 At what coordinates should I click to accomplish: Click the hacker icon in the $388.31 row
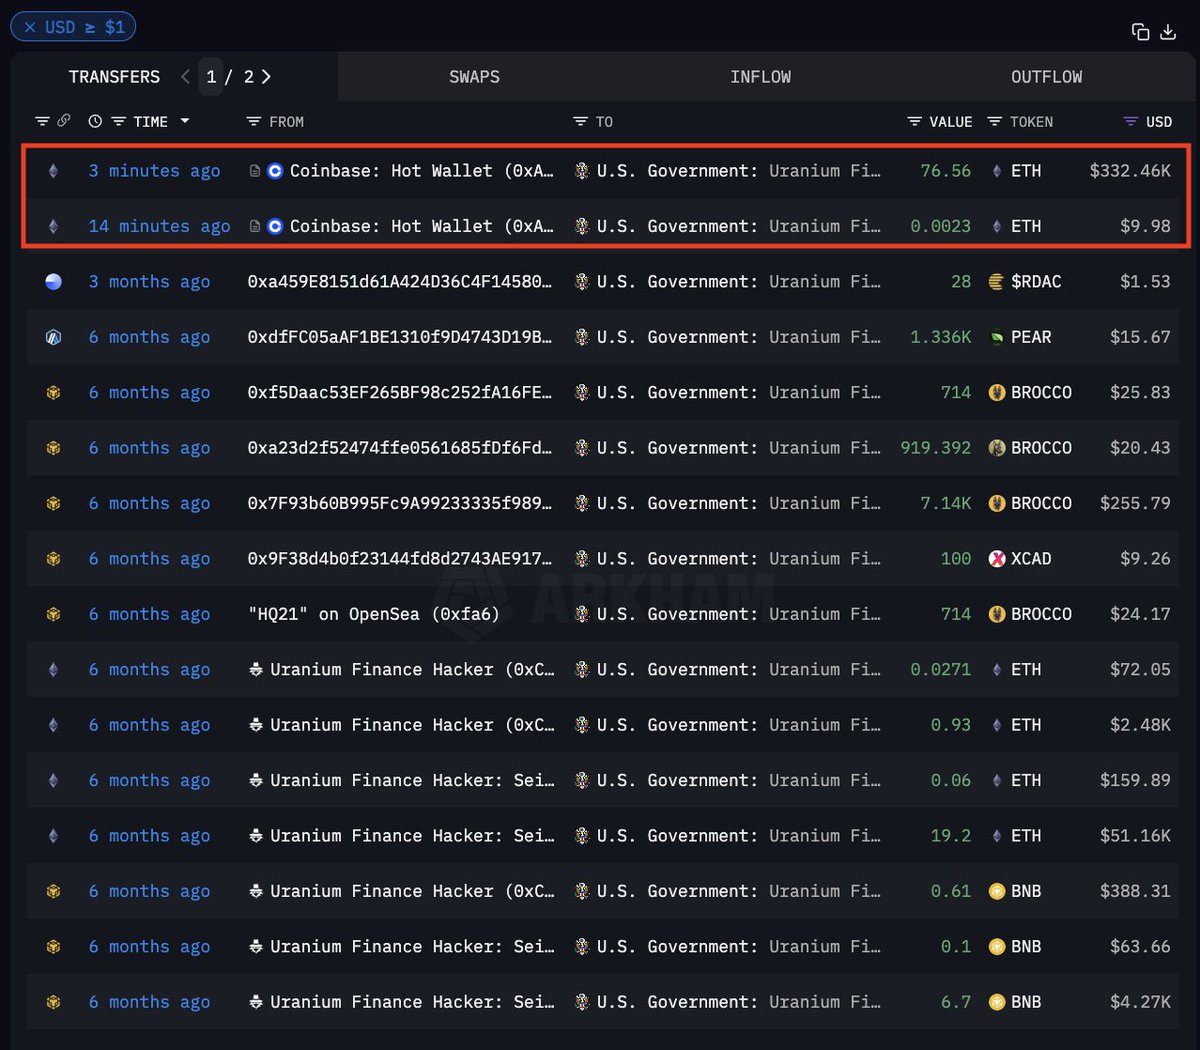256,891
